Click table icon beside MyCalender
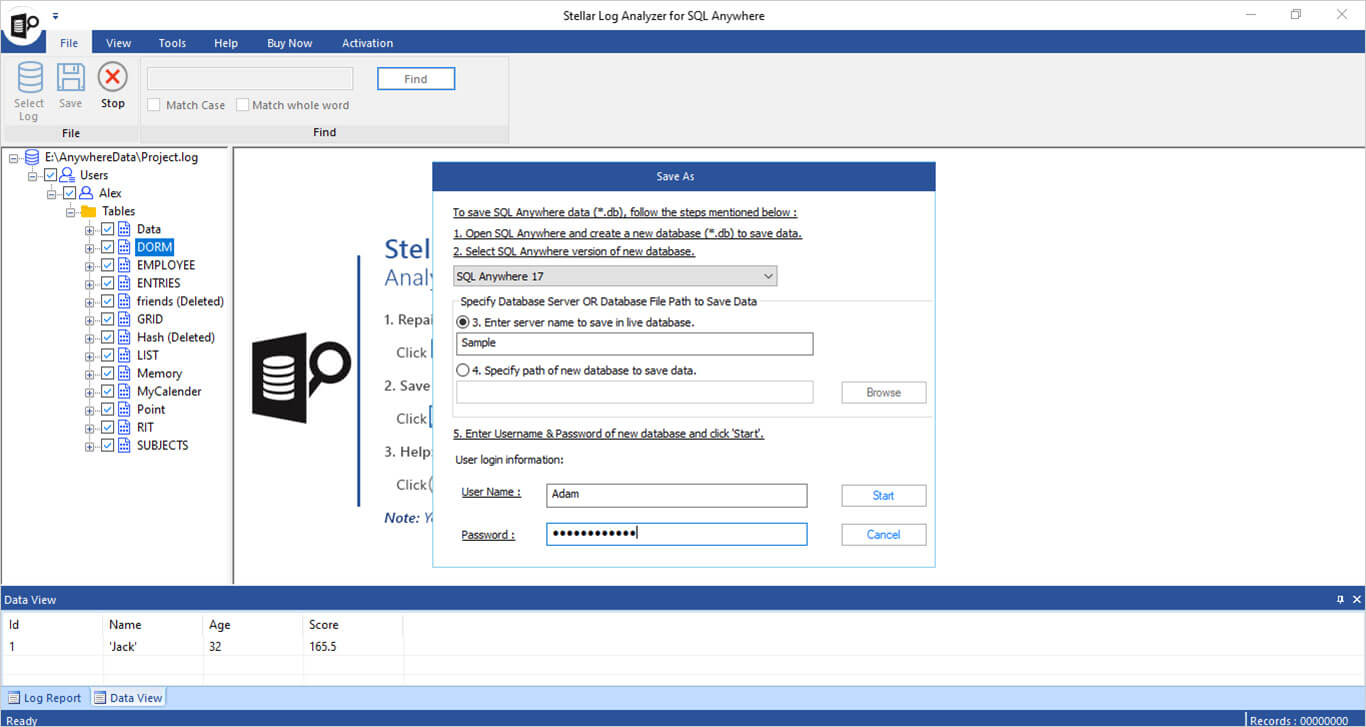Screen dimensions: 1366x727 124,391
